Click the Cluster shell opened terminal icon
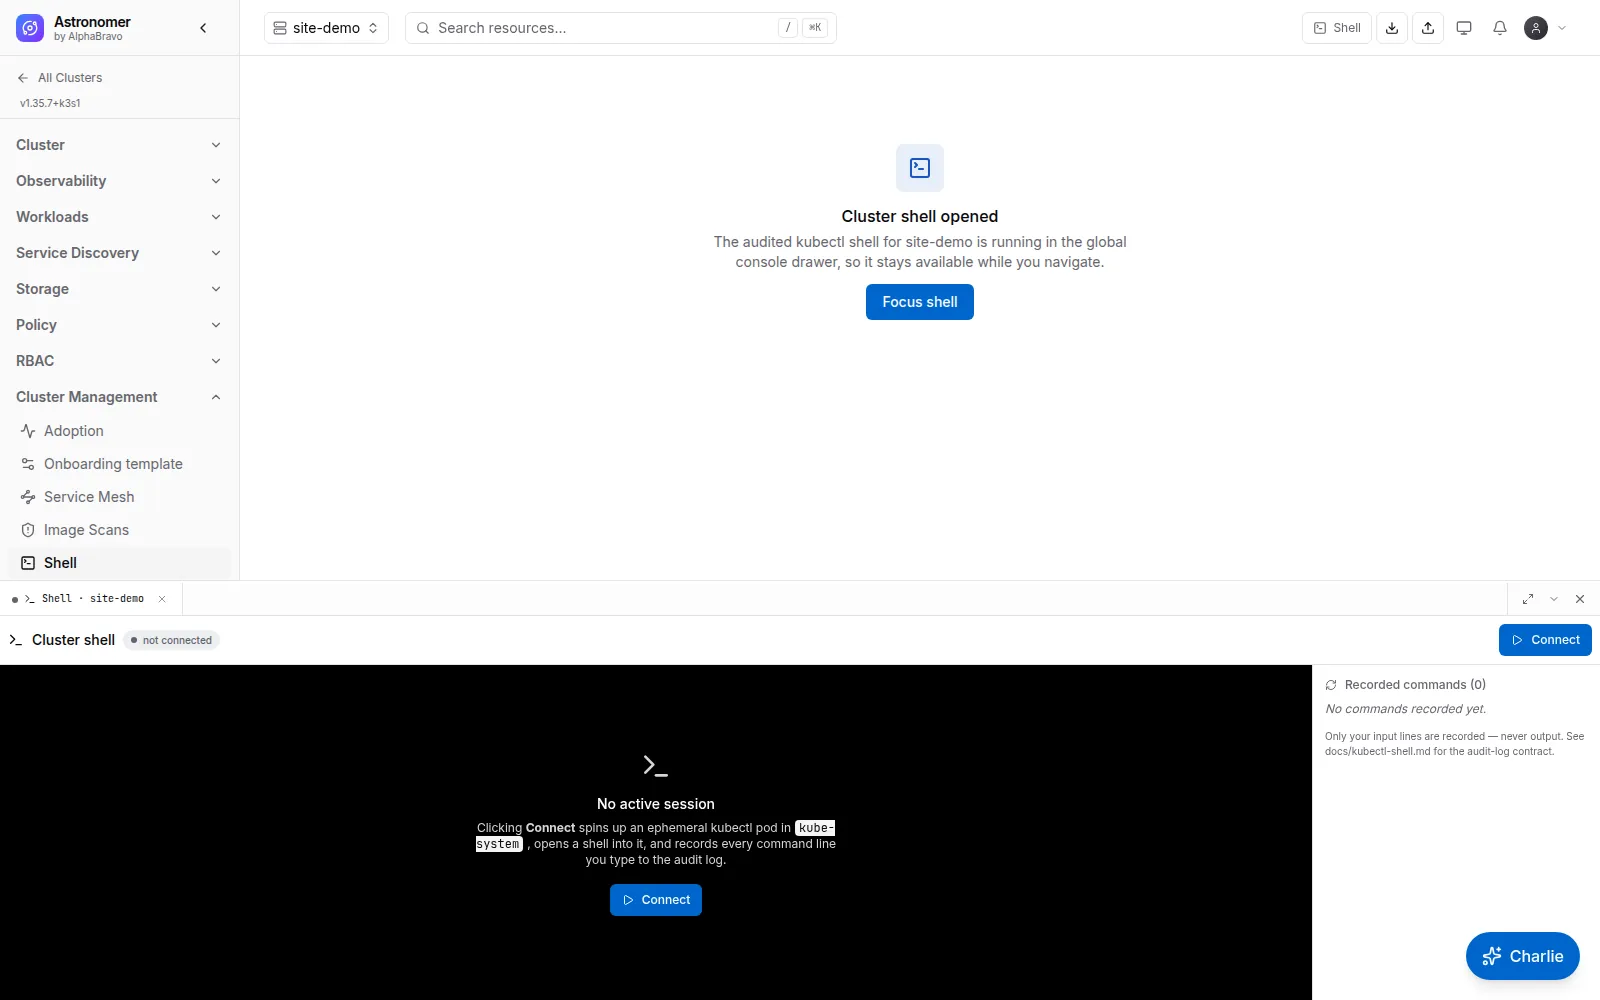This screenshot has height=1000, width=1600. [920, 168]
